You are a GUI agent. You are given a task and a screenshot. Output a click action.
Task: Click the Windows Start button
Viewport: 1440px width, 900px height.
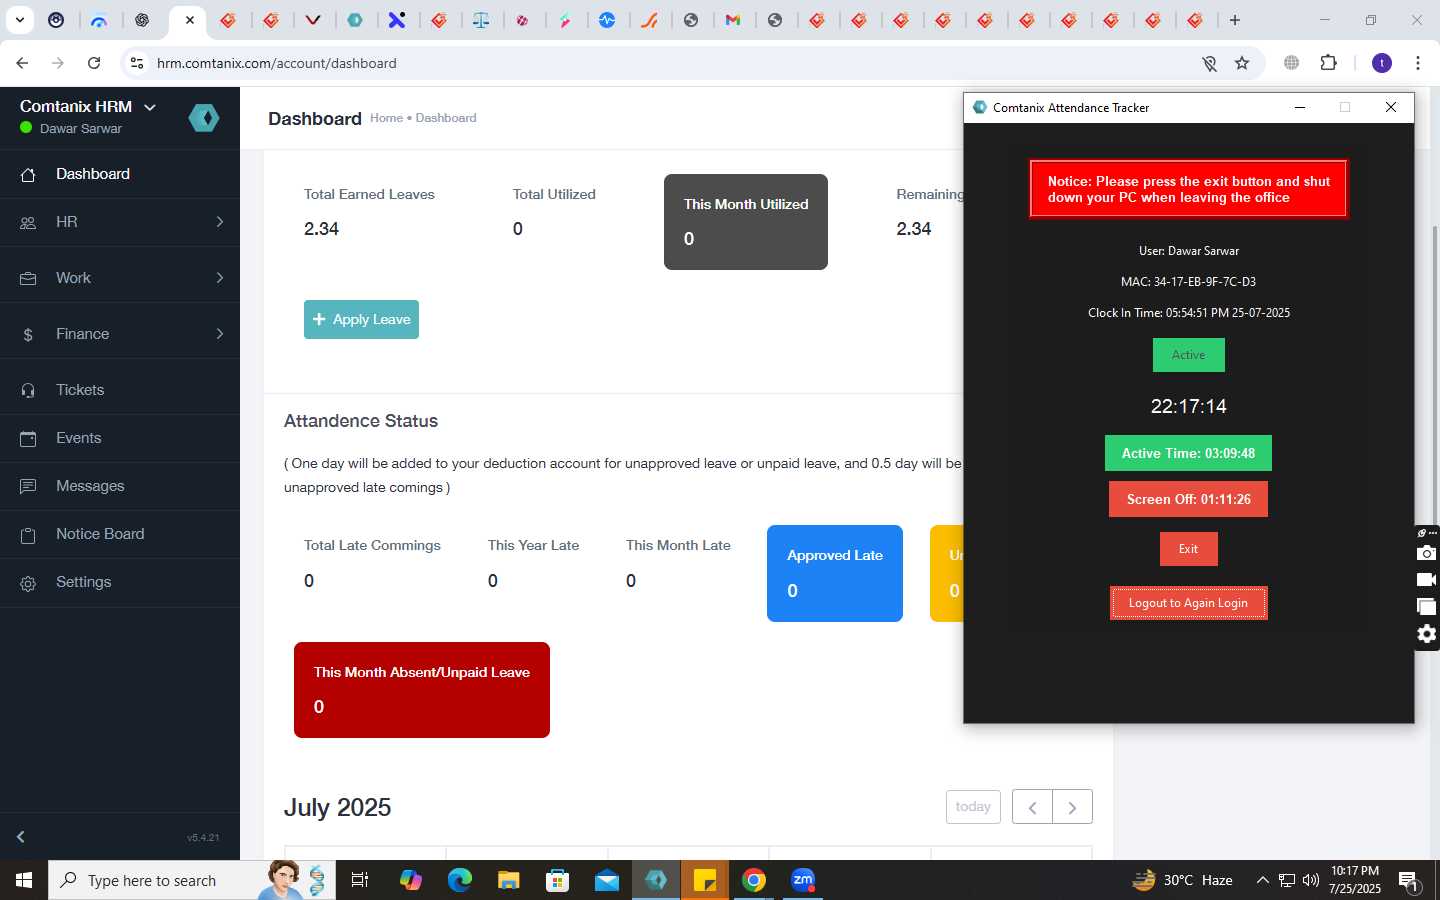pos(24,880)
